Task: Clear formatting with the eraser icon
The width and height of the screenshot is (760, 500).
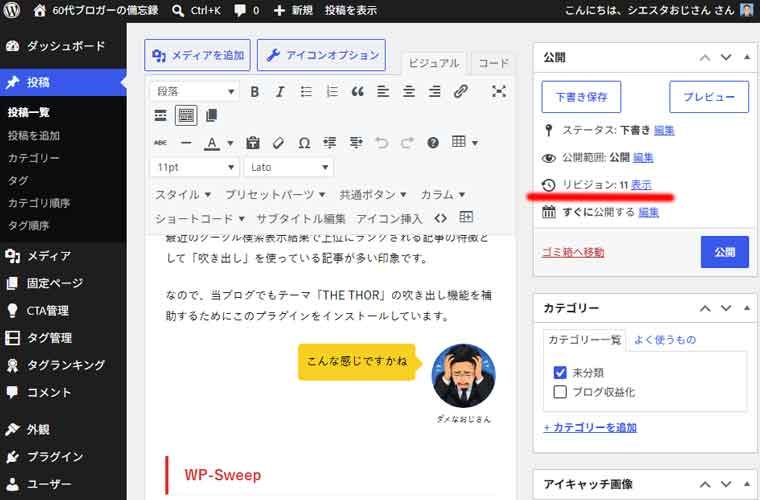Action: tap(278, 142)
